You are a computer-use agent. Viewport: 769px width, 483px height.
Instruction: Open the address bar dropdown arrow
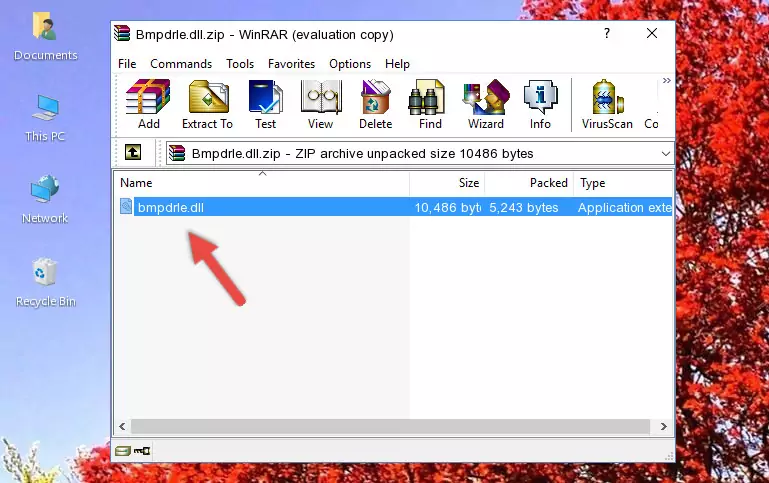(x=666, y=153)
